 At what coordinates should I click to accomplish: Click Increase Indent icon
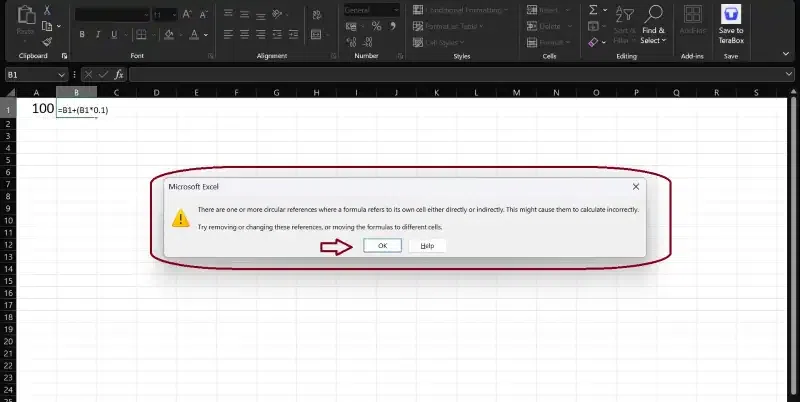point(293,35)
